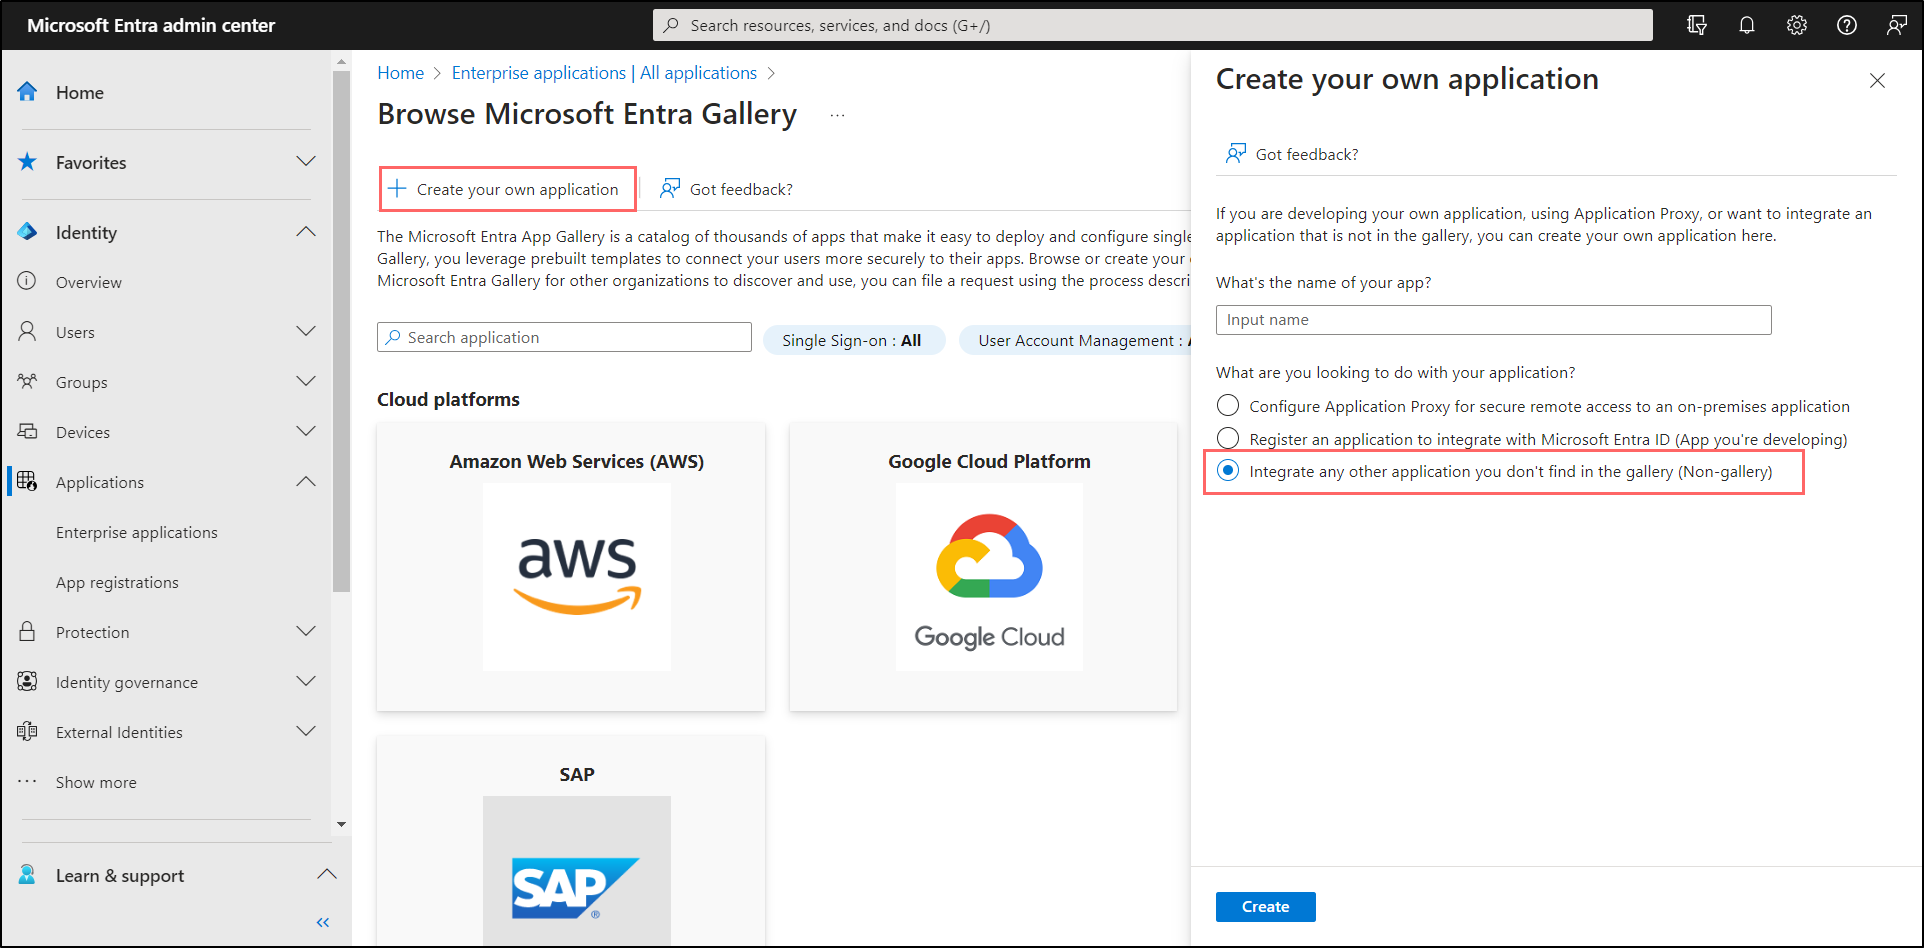The image size is (1924, 948).
Task: Collapse the Learn & support chevron
Action: point(327,874)
